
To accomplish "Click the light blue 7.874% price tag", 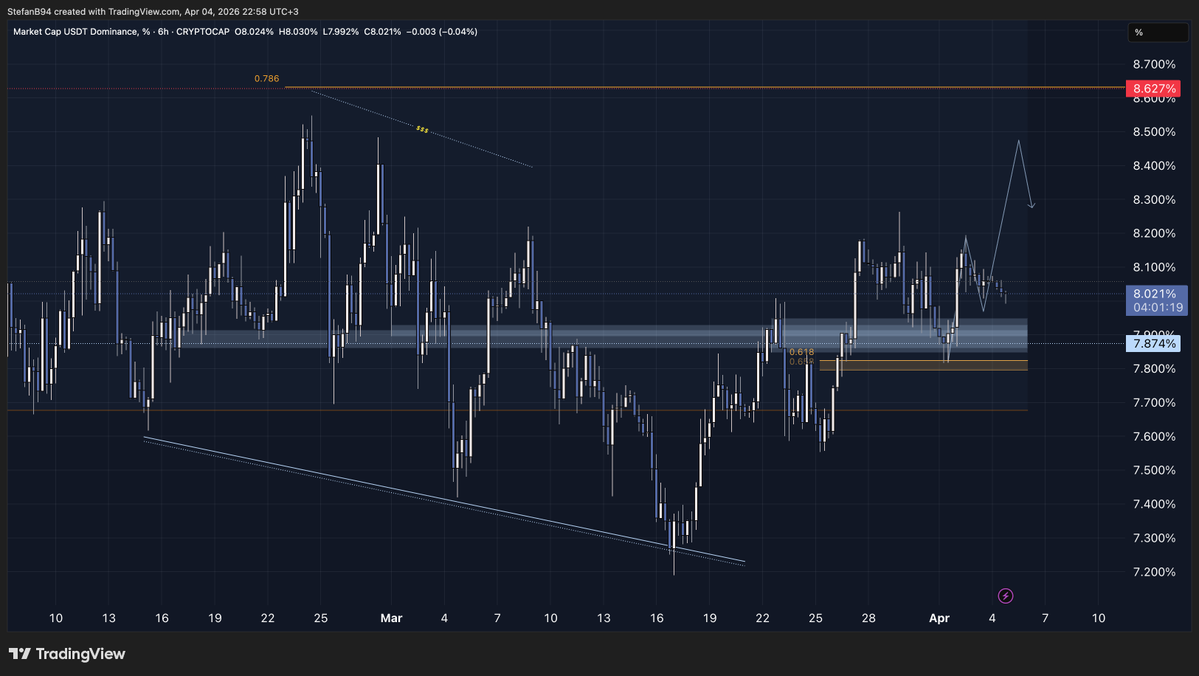I will pyautogui.click(x=1153, y=343).
